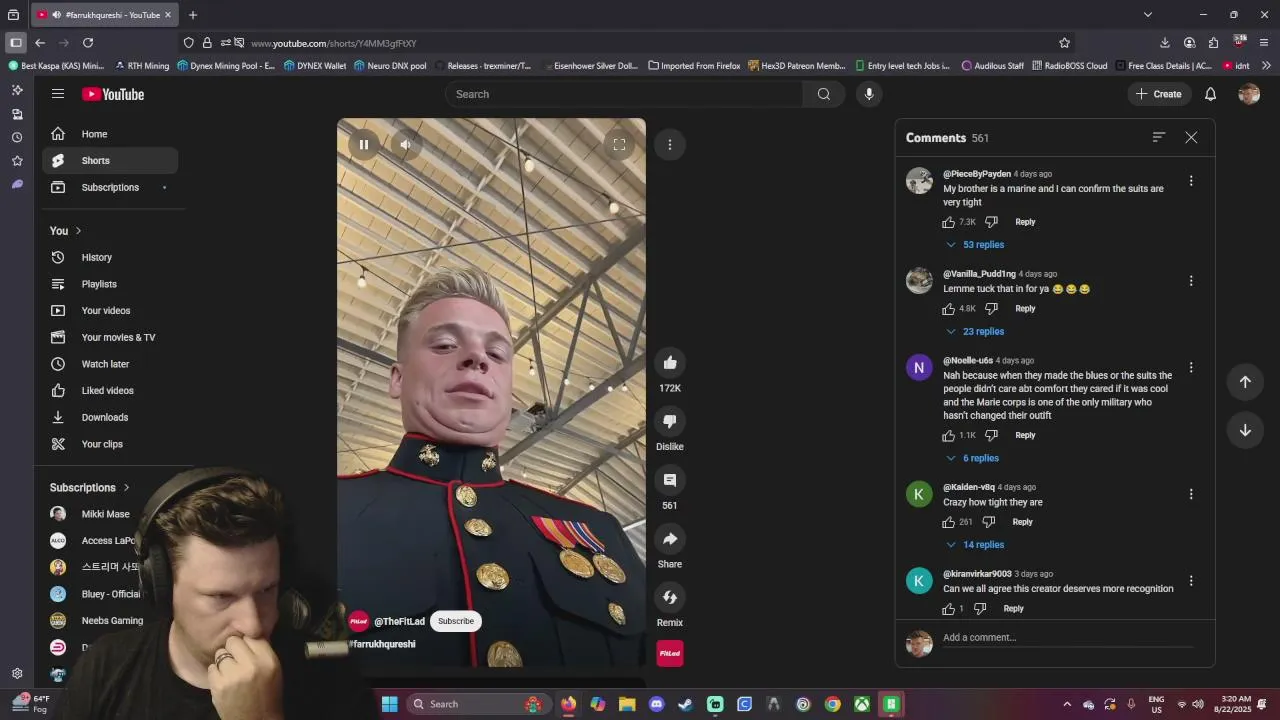Open Your videos in the sidebar
The height and width of the screenshot is (720, 1280).
tap(110, 311)
